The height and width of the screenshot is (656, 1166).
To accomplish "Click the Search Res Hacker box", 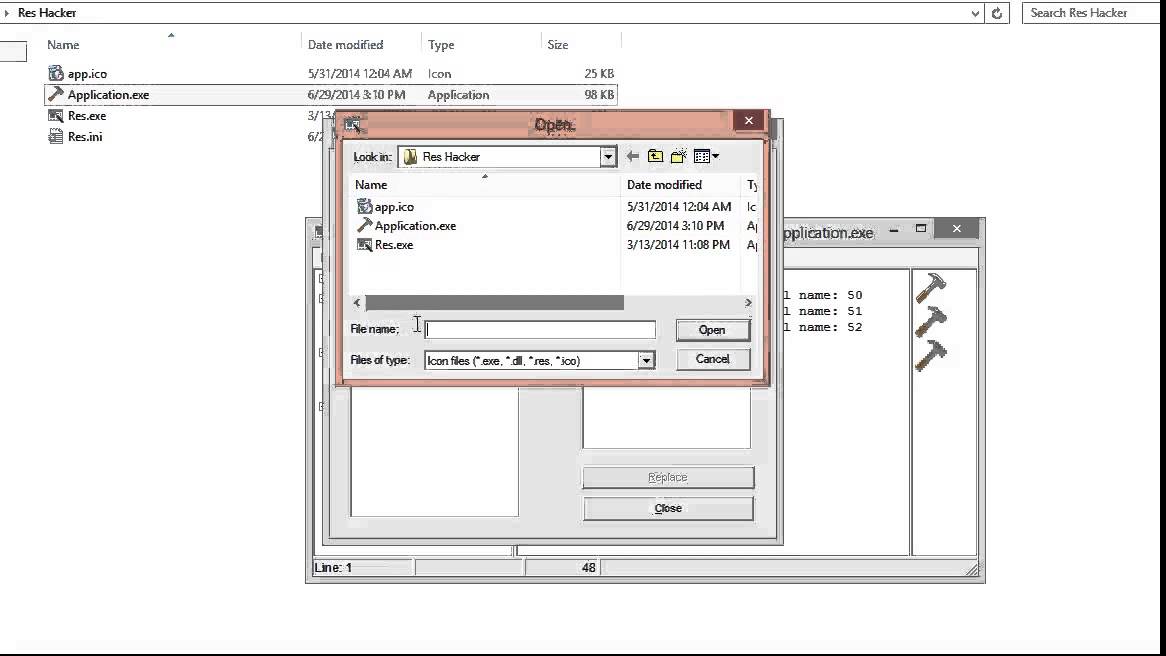I will [1090, 13].
